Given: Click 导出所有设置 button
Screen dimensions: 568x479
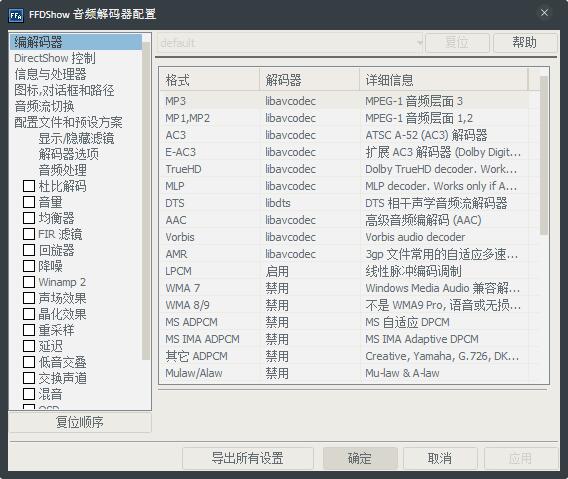Looking at the screenshot, I should [248, 458].
